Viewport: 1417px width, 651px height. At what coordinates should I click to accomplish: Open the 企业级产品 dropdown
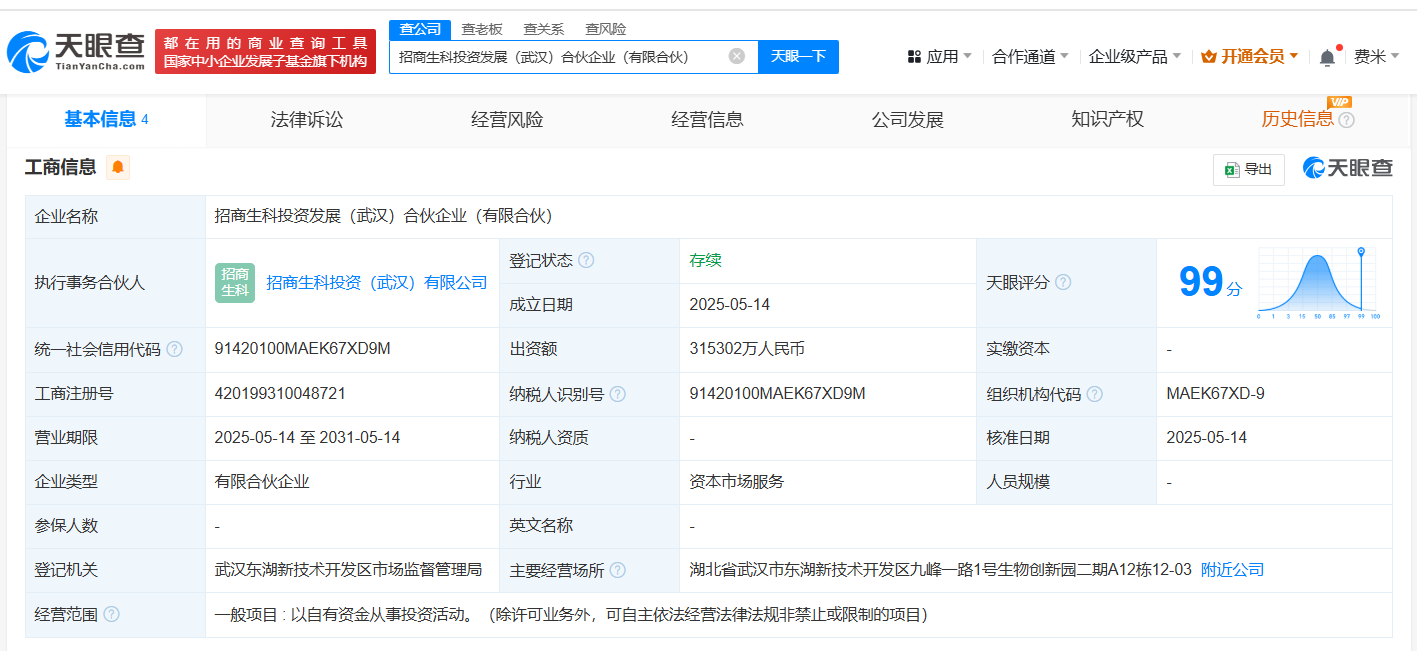(1134, 56)
